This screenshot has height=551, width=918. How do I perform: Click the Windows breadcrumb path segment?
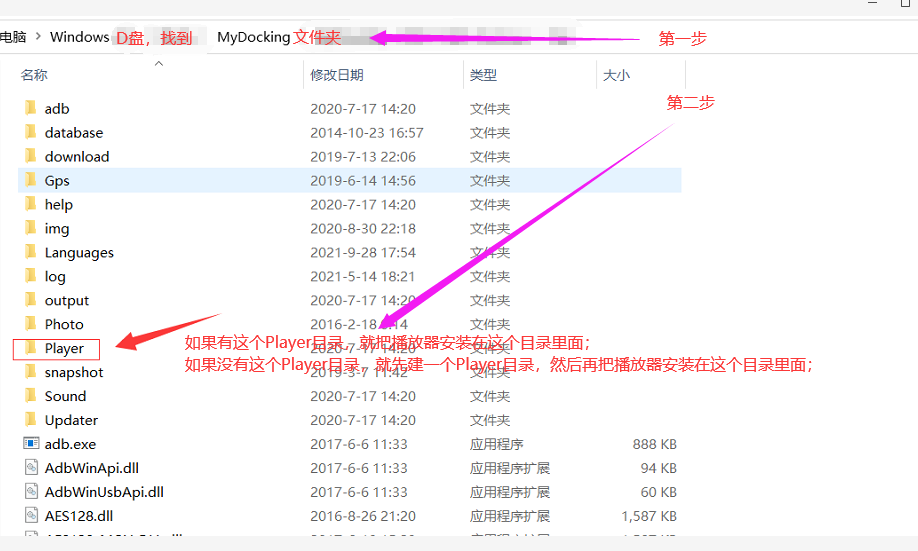[x=79, y=37]
